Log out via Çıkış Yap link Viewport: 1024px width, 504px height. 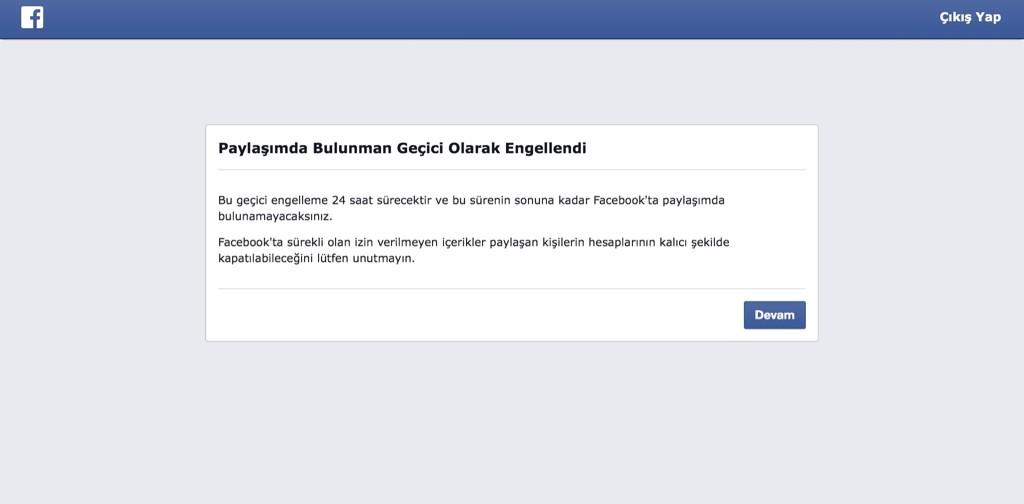[970, 18]
